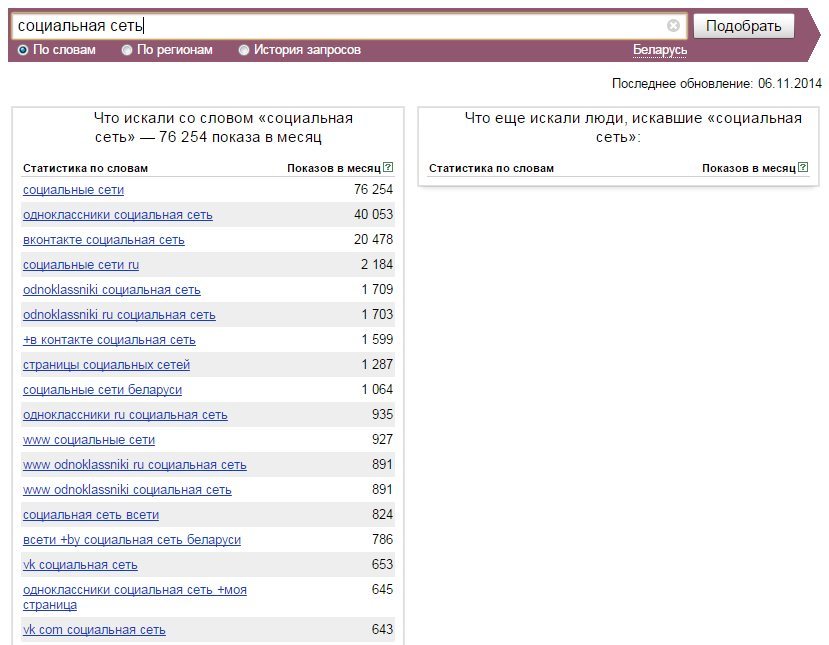Click the 643 impressions value
This screenshot has width=829, height=645.
(382, 629)
